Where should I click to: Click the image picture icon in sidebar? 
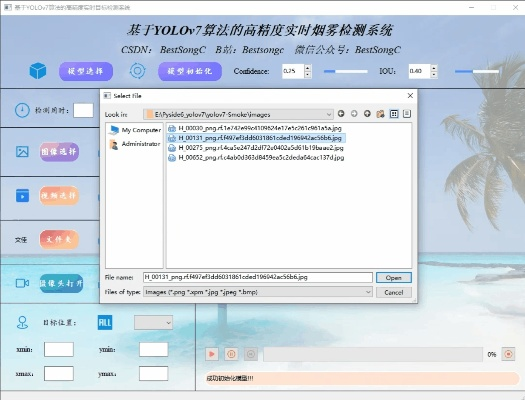pos(22,152)
